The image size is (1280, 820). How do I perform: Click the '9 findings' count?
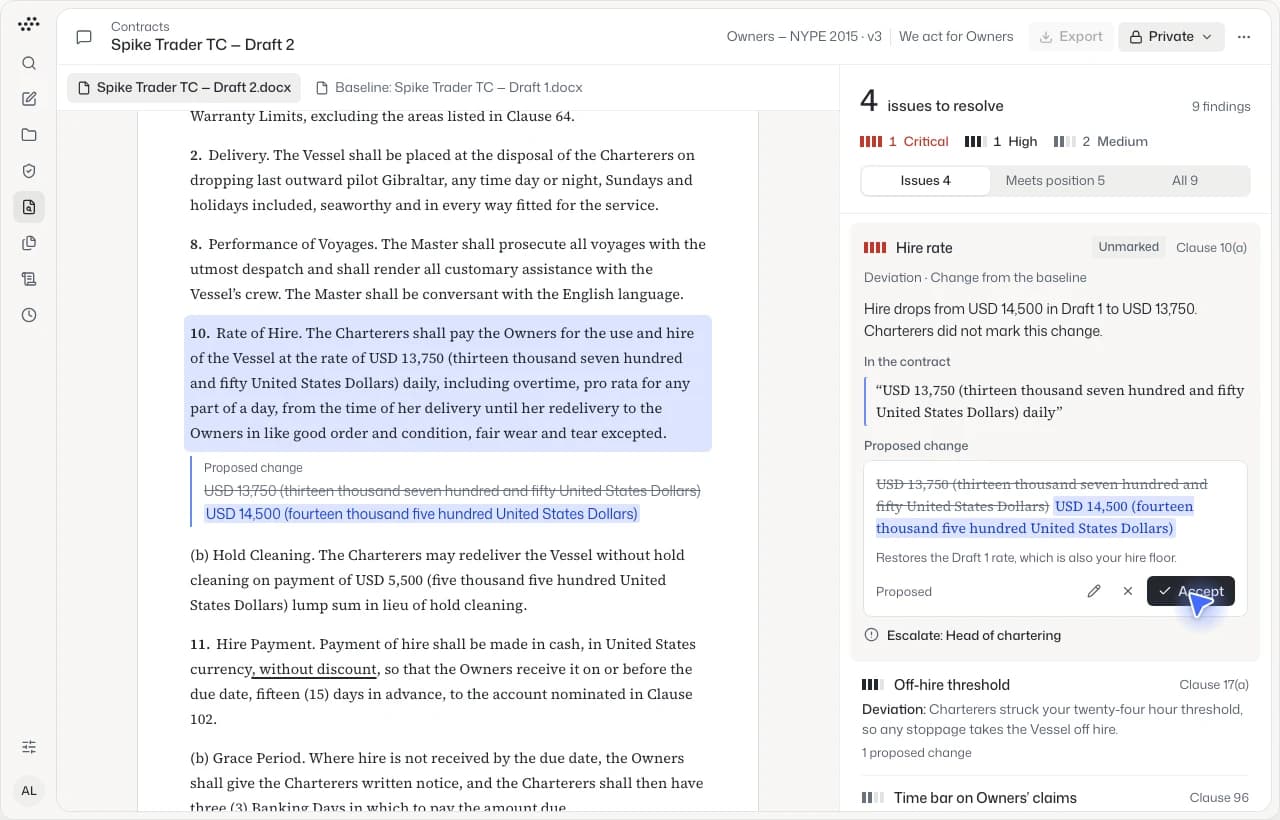point(1220,107)
